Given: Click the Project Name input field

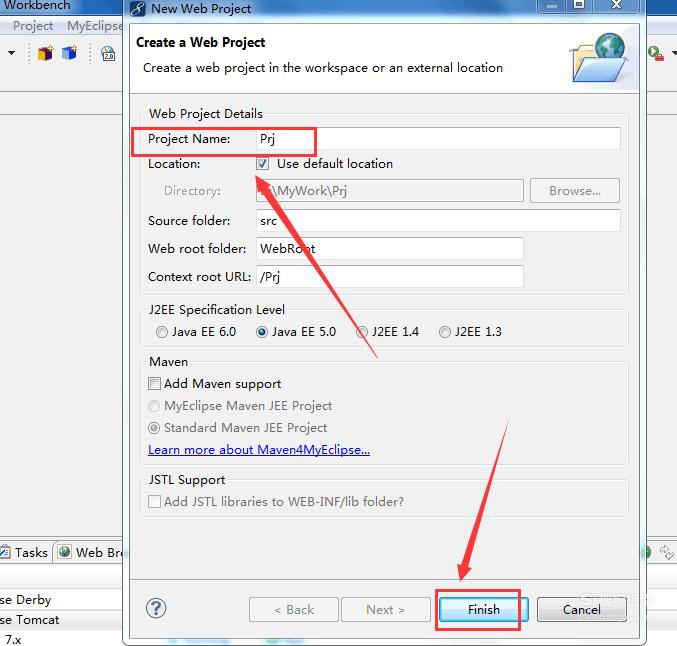Looking at the screenshot, I should pyautogui.click(x=438, y=139).
